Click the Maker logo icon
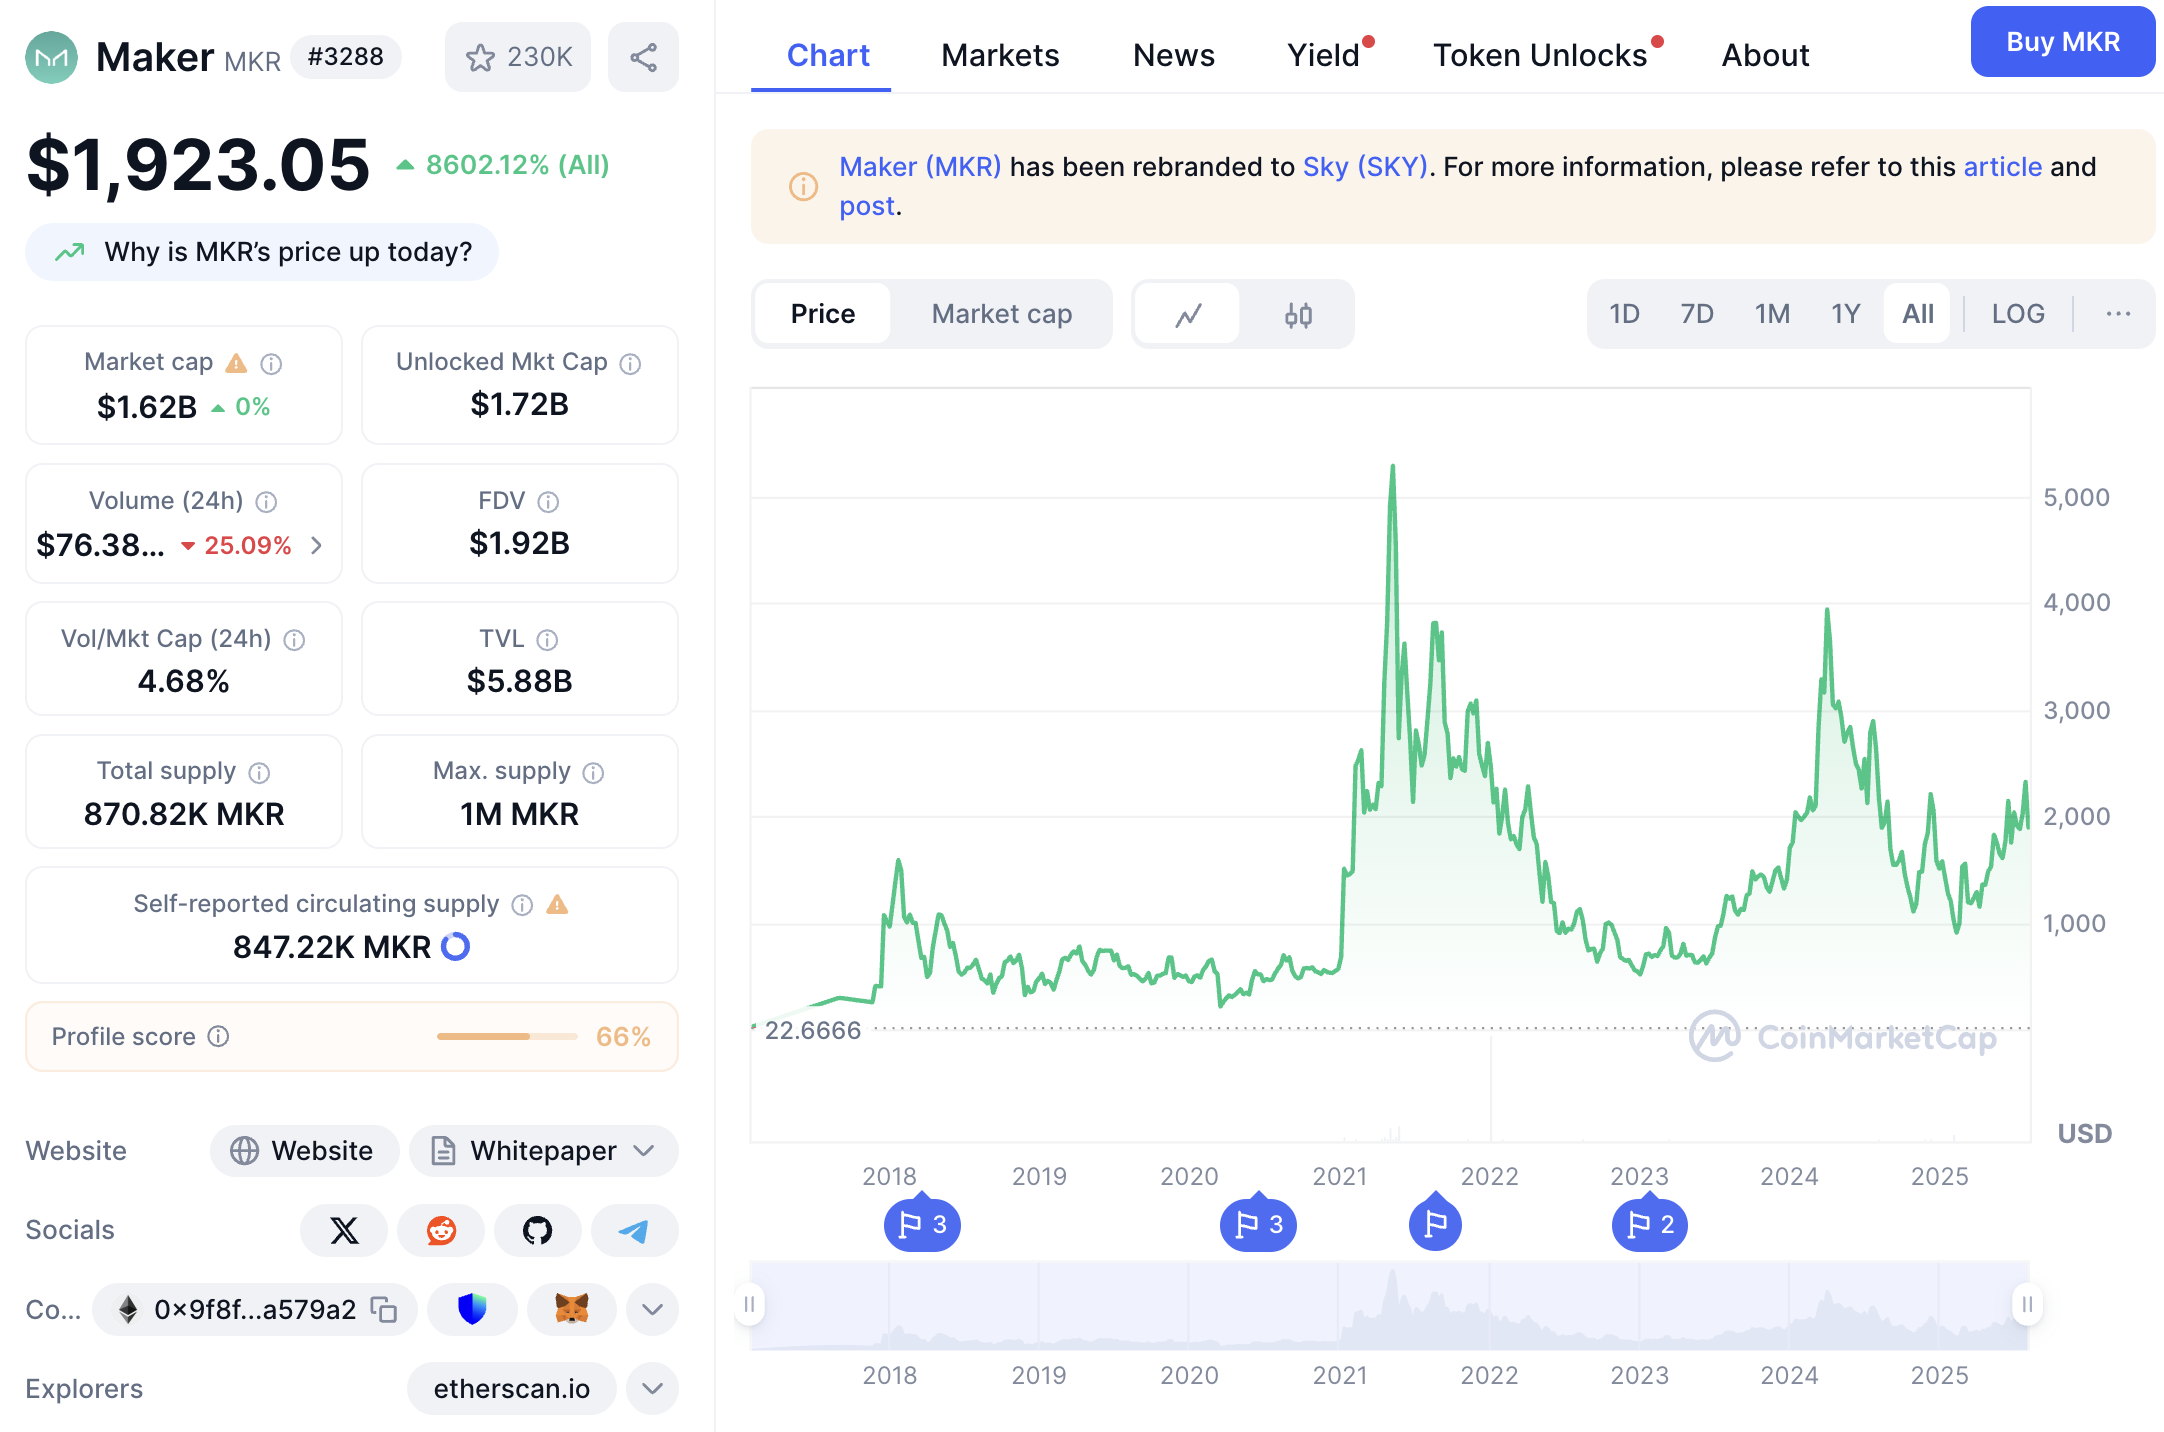 [x=51, y=57]
